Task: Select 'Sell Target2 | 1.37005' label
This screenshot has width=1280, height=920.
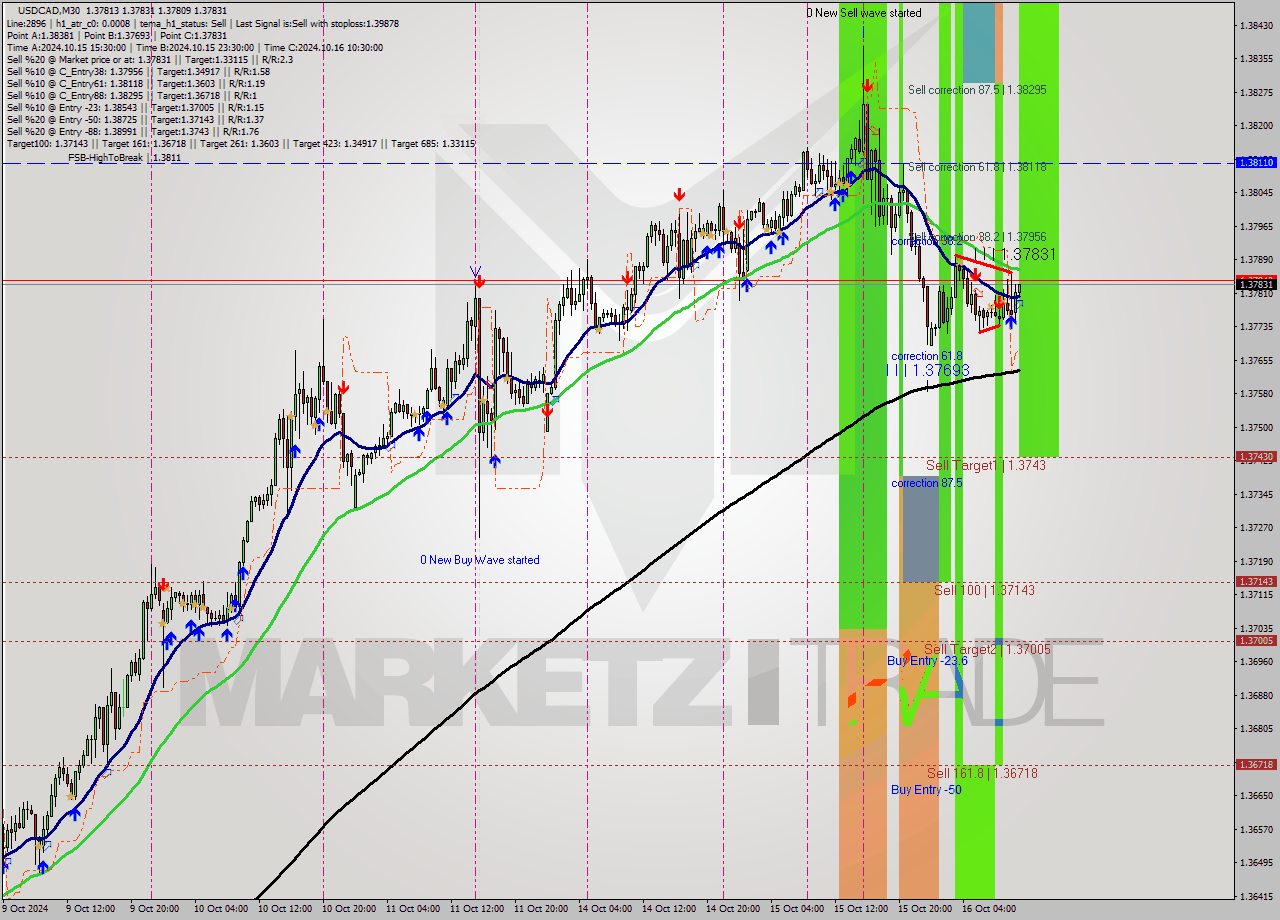Action: [x=987, y=649]
